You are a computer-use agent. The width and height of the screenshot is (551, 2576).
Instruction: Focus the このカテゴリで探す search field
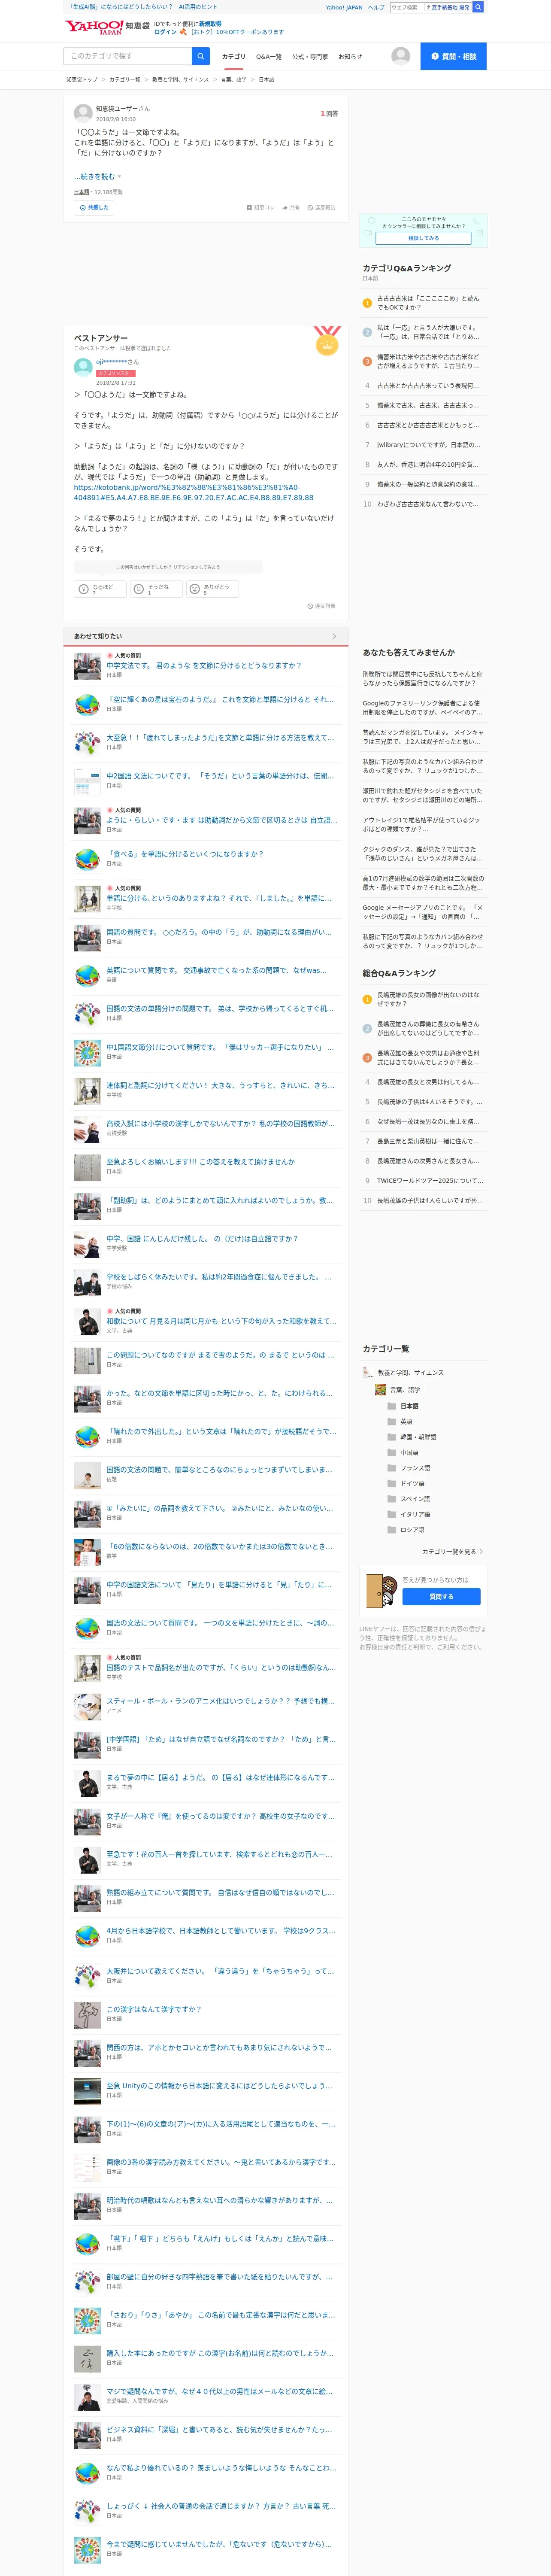click(x=128, y=56)
